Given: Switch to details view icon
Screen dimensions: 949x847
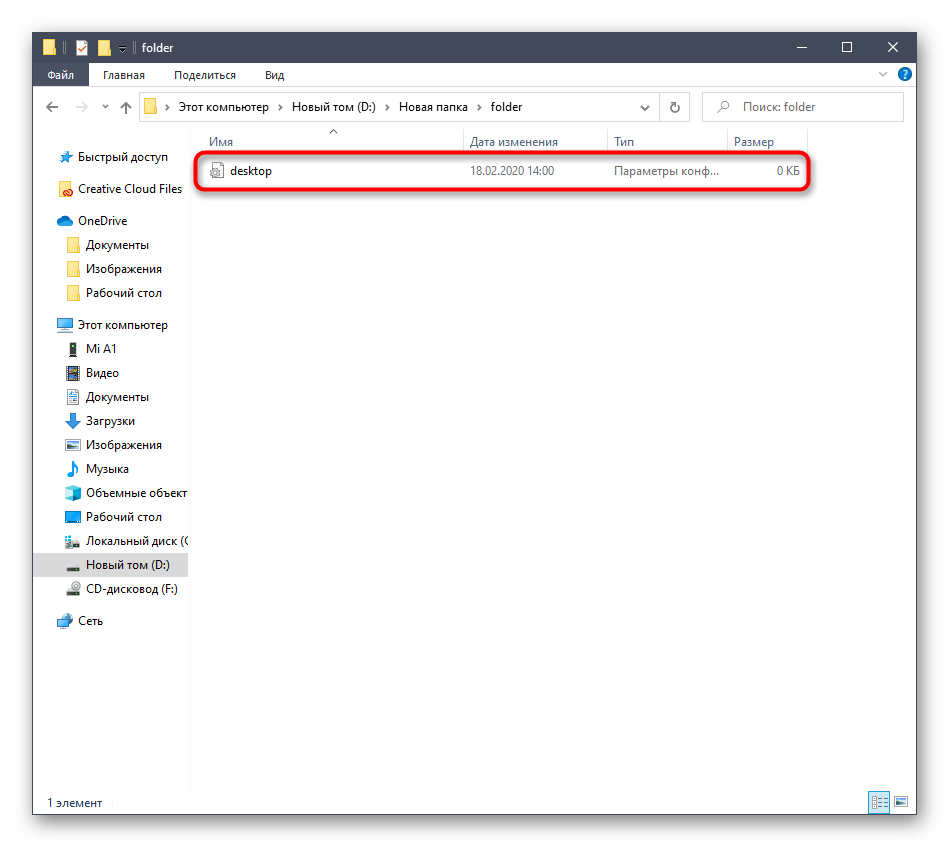Looking at the screenshot, I should point(879,802).
